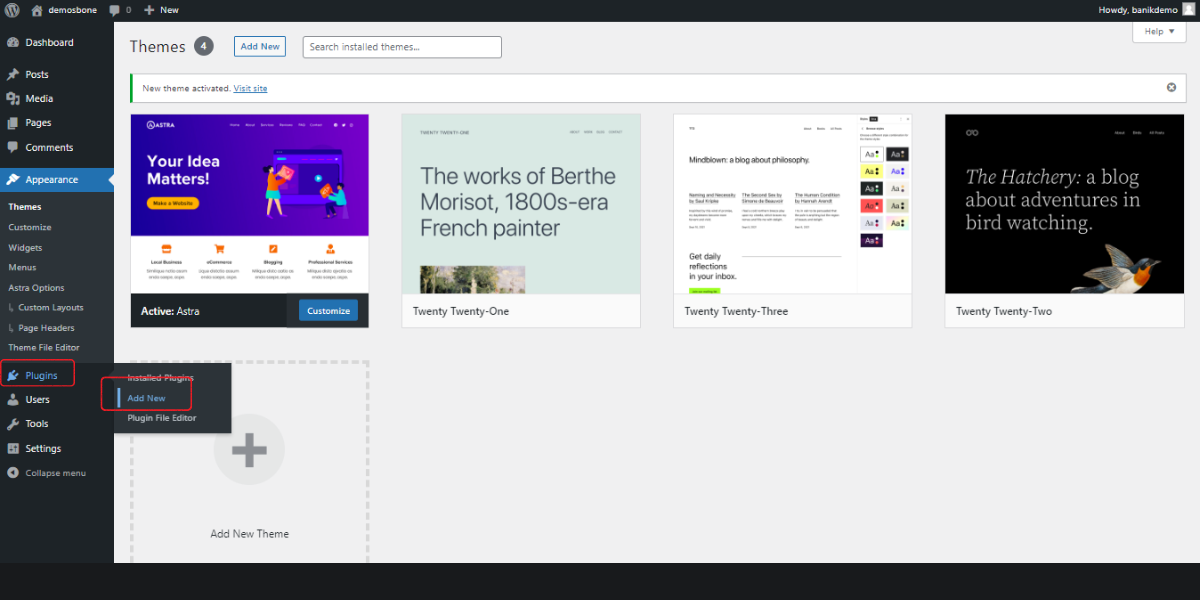
Task: Dismiss the New theme activated notice
Action: [1171, 87]
